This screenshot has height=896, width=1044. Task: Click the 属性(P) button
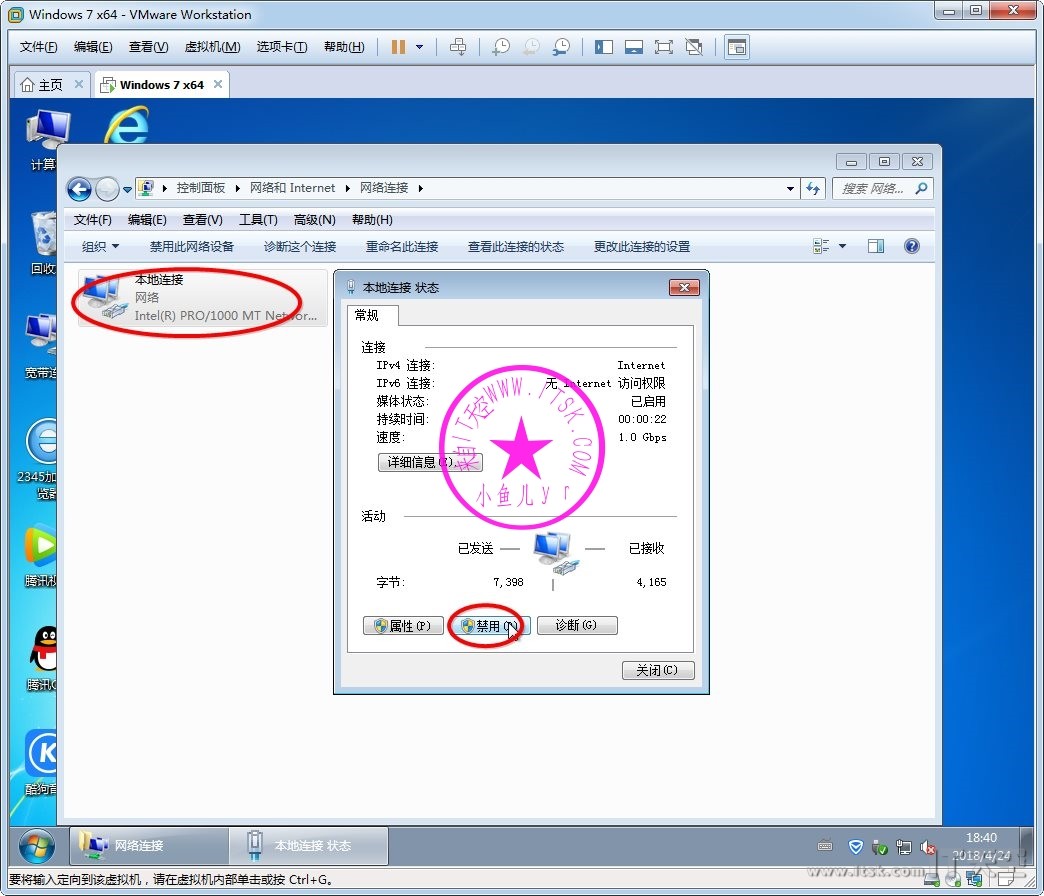[403, 625]
